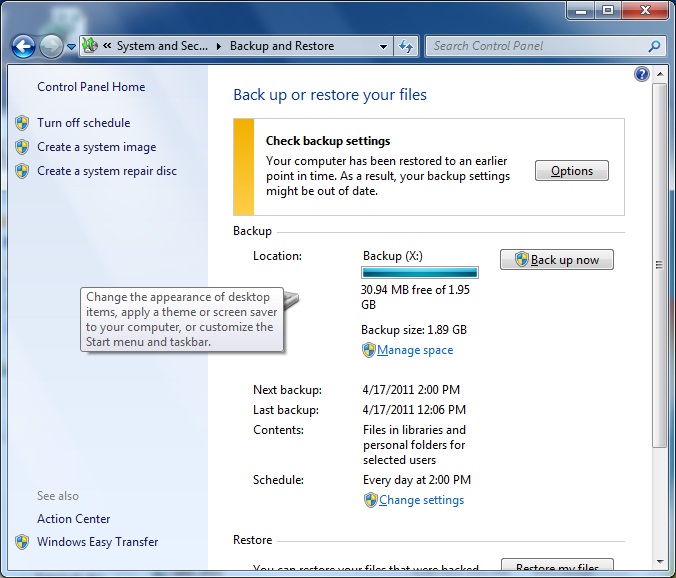
Task: Click the Backup (X:) disk space bar
Action: (x=419, y=272)
